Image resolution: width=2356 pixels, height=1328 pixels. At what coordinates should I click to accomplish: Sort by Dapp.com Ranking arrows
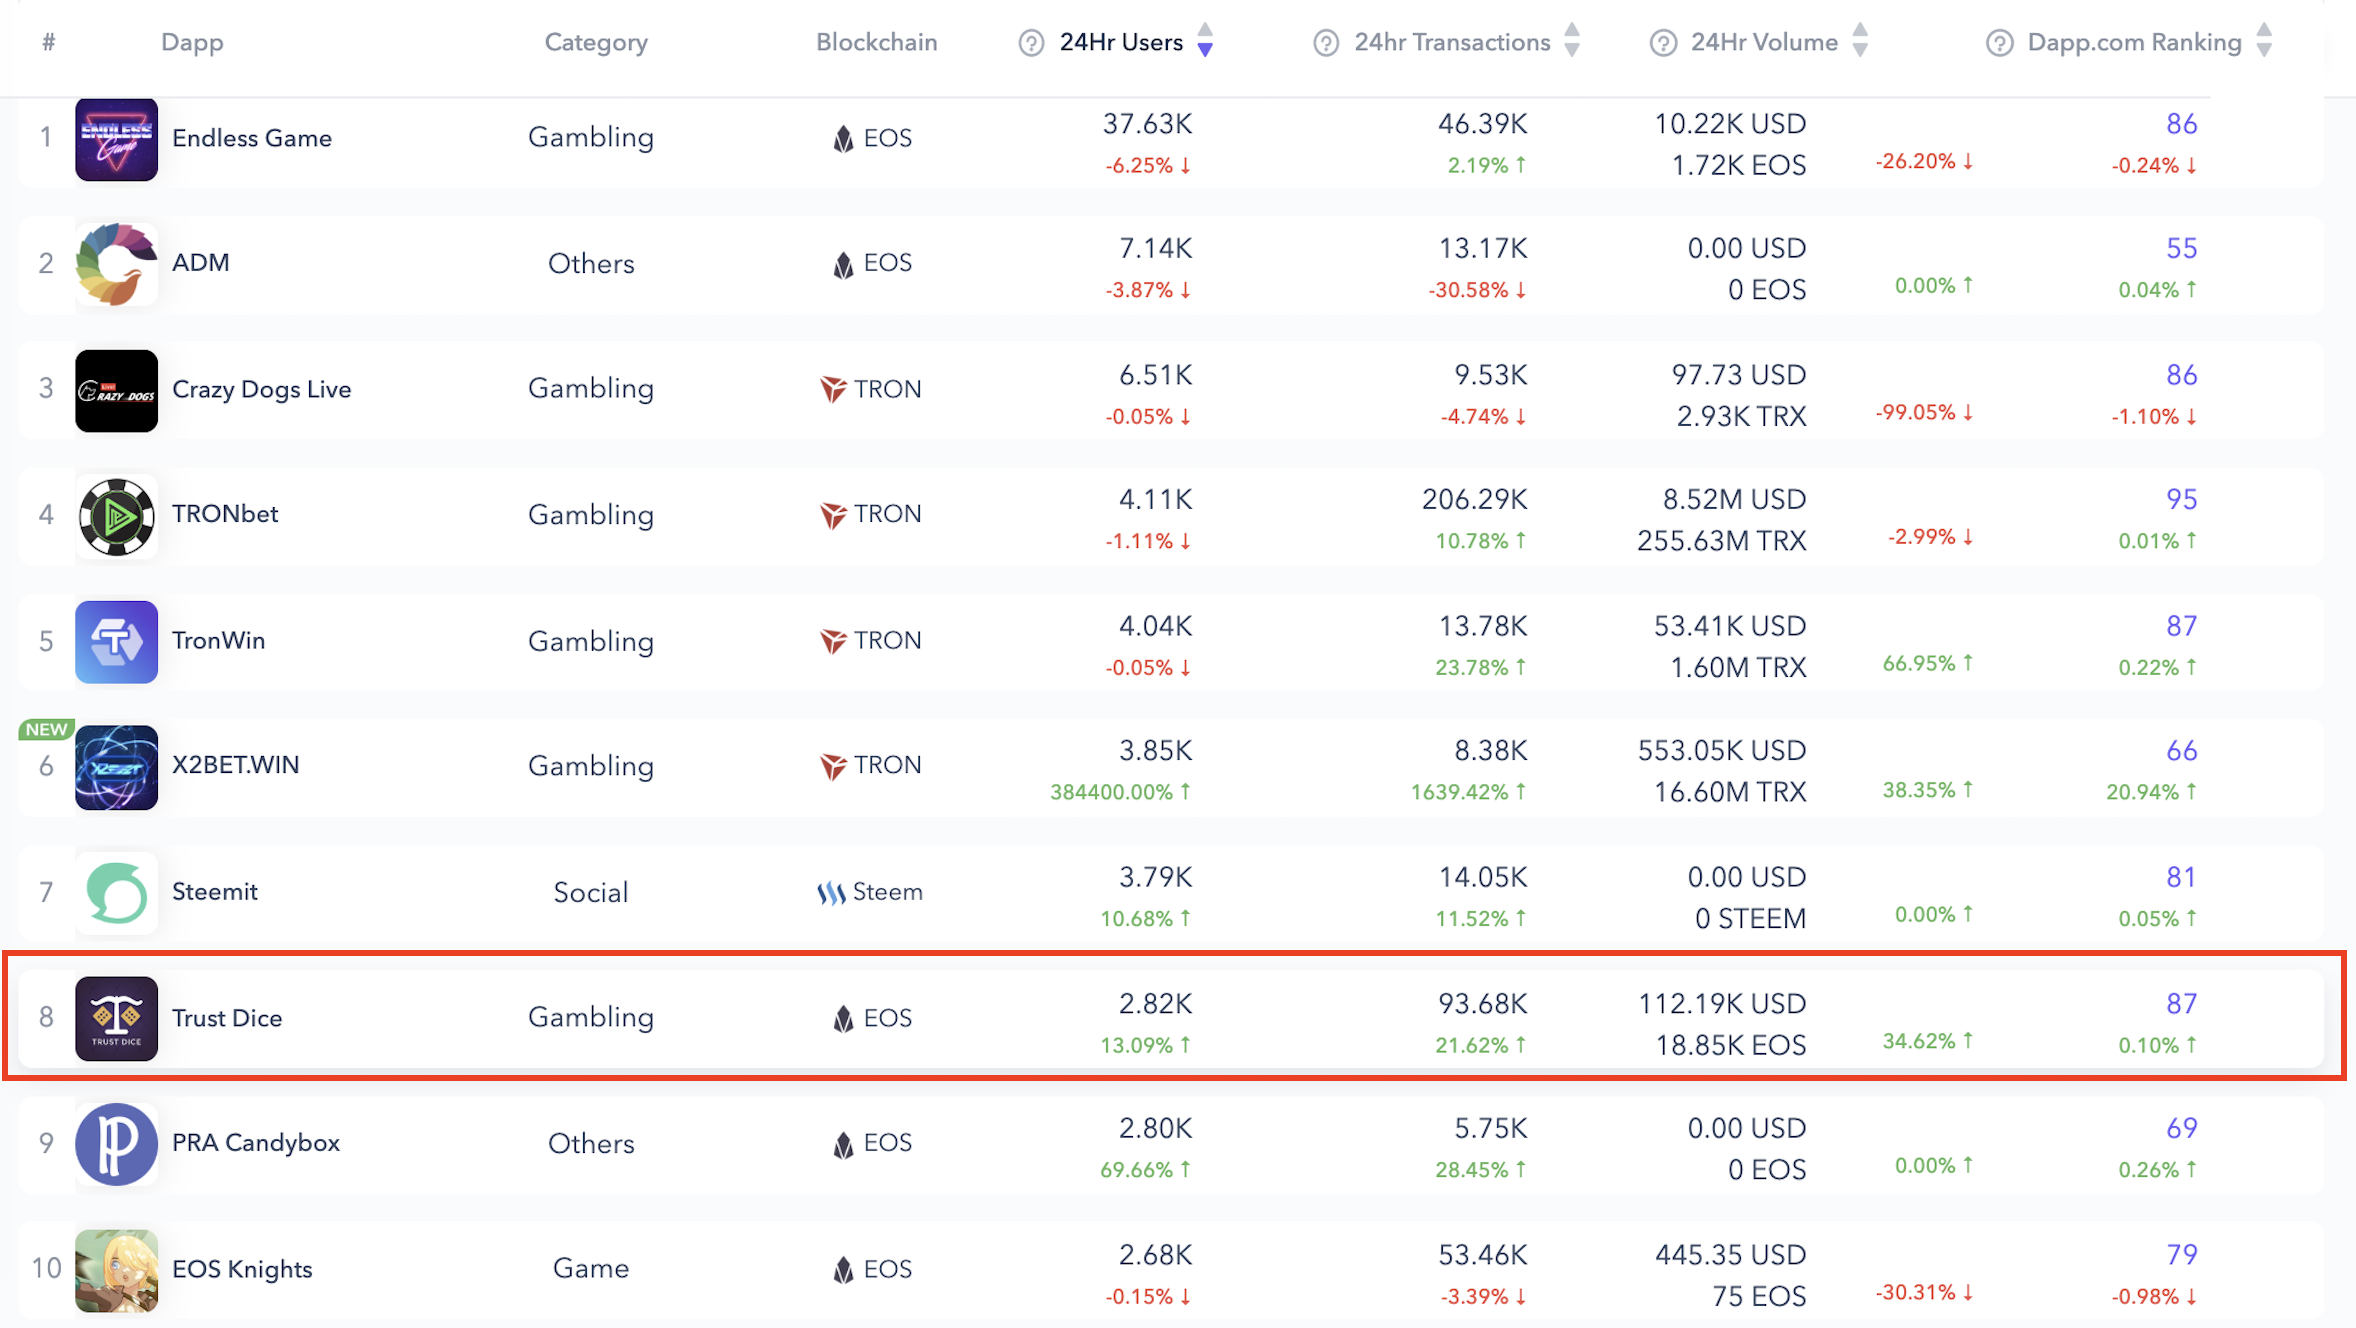click(2264, 41)
